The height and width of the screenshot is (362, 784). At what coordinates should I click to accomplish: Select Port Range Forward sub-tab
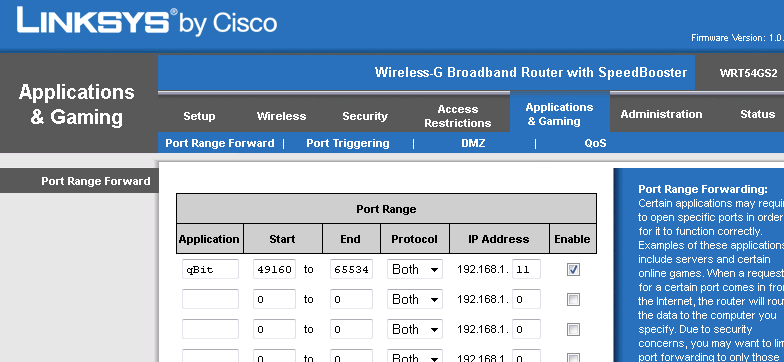pyautogui.click(x=220, y=143)
